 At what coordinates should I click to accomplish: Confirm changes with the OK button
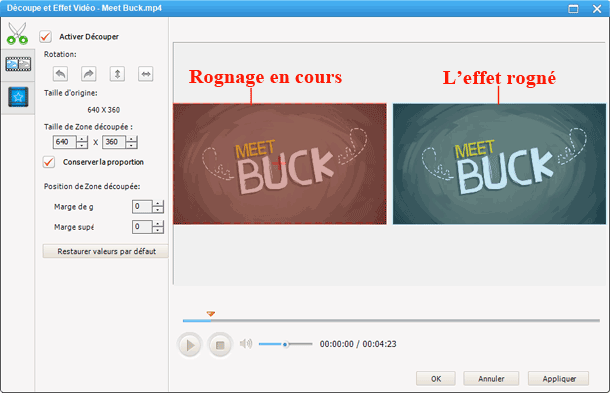click(436, 379)
